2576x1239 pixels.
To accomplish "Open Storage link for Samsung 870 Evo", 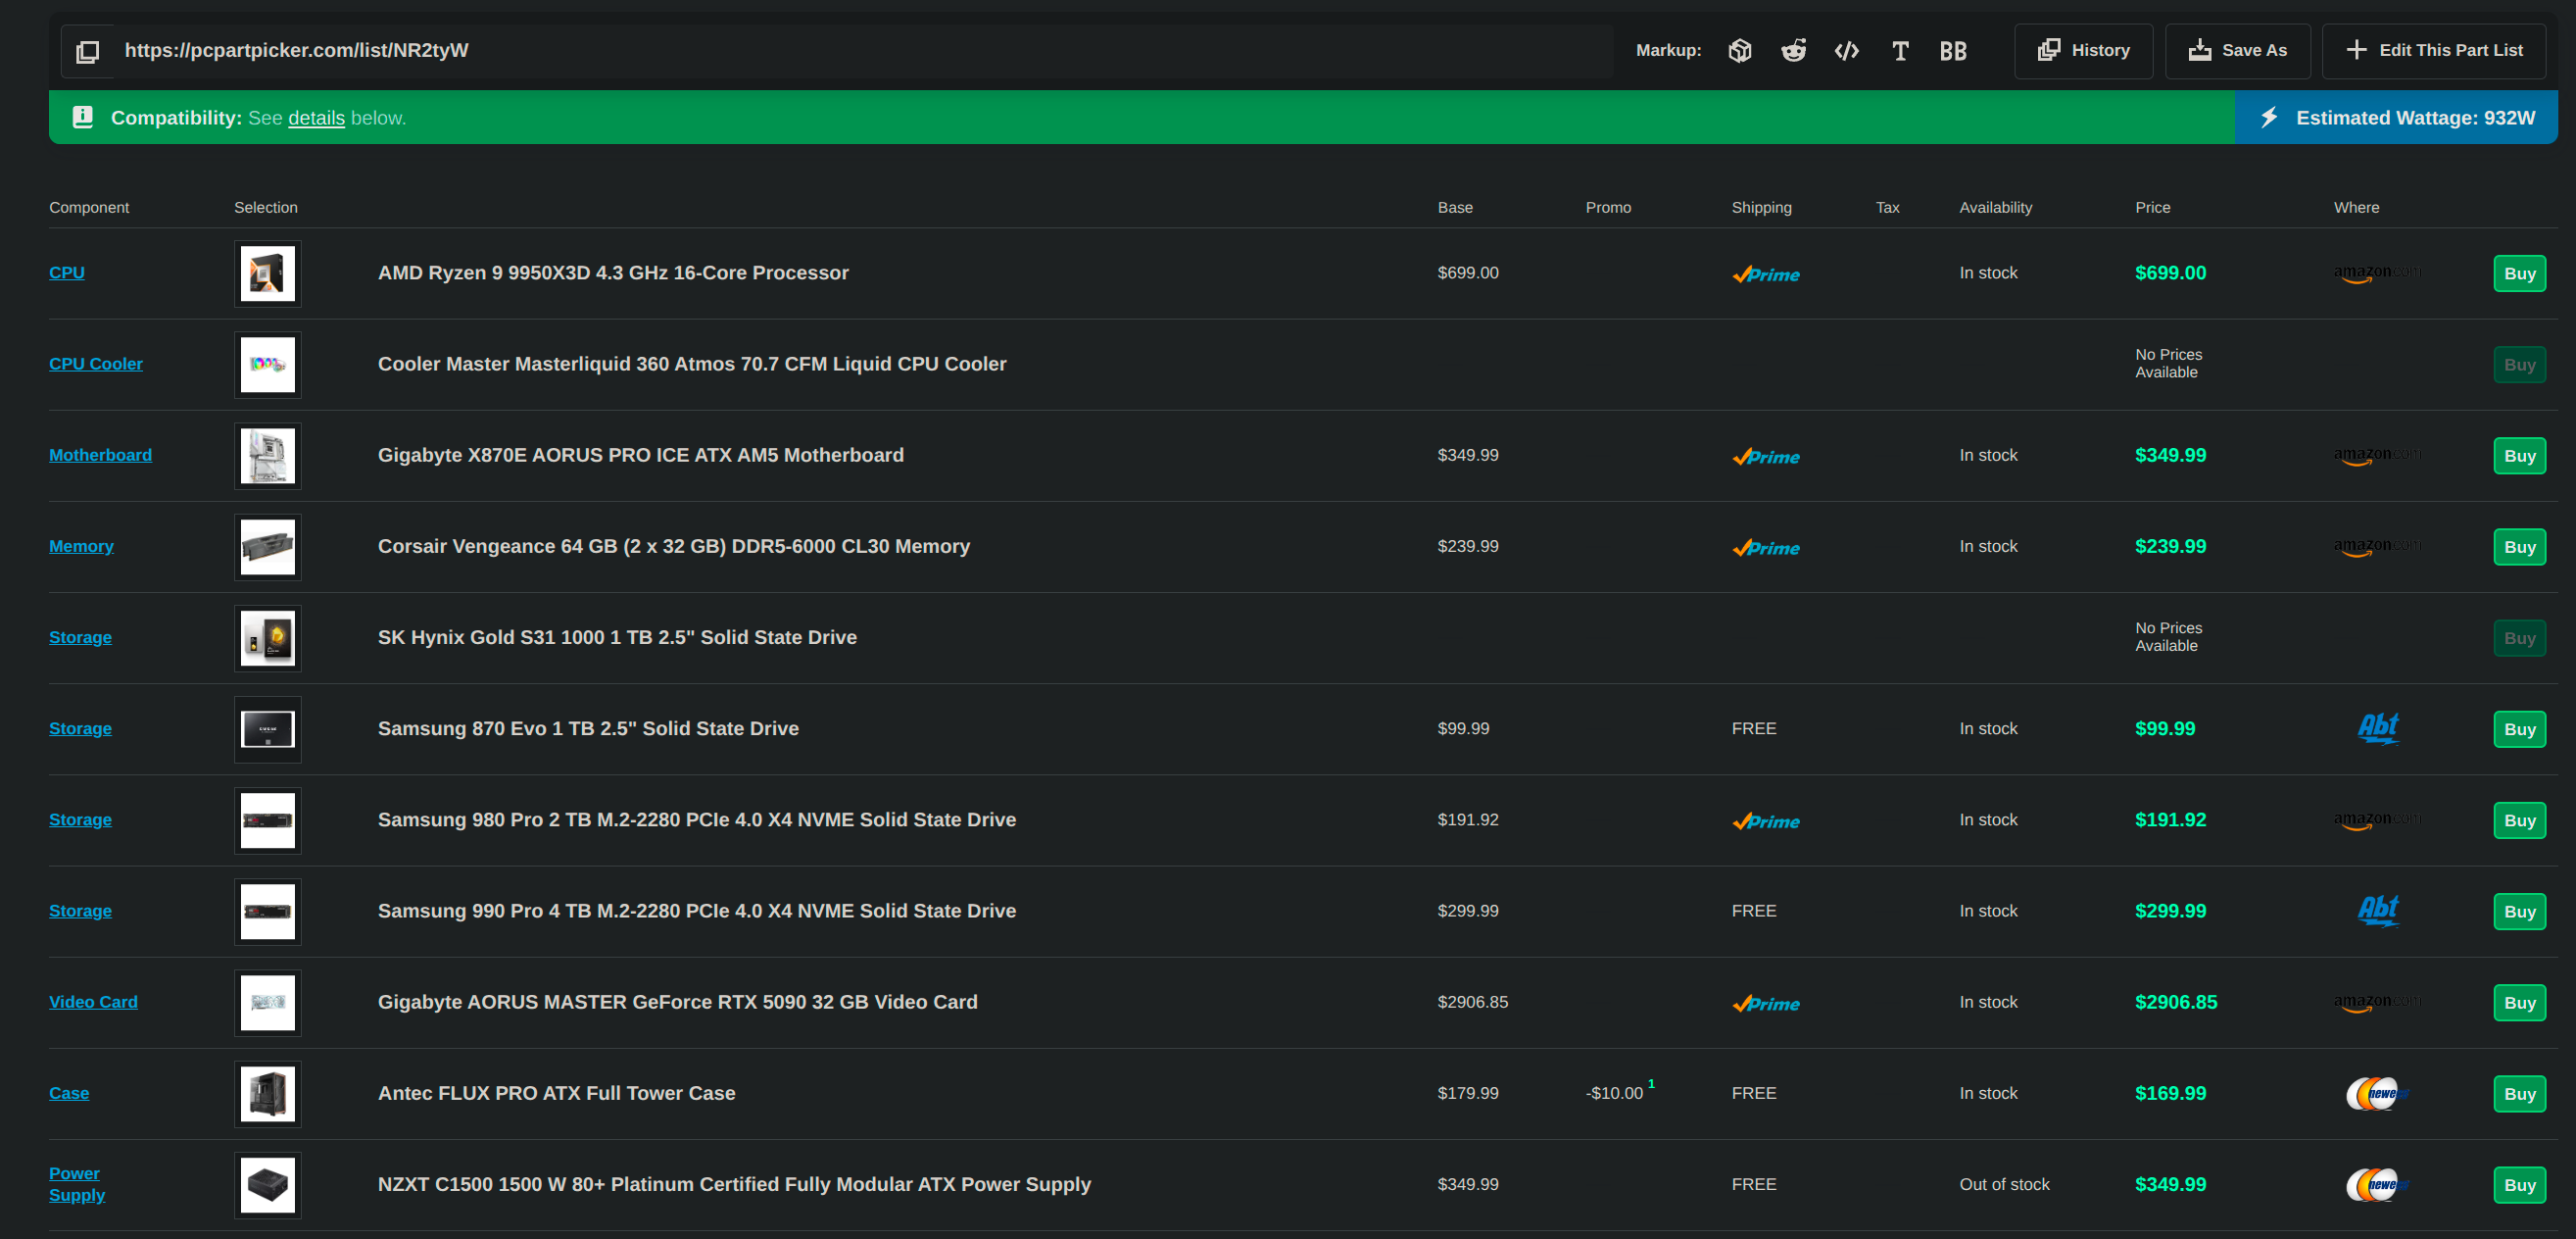I will (80, 728).
